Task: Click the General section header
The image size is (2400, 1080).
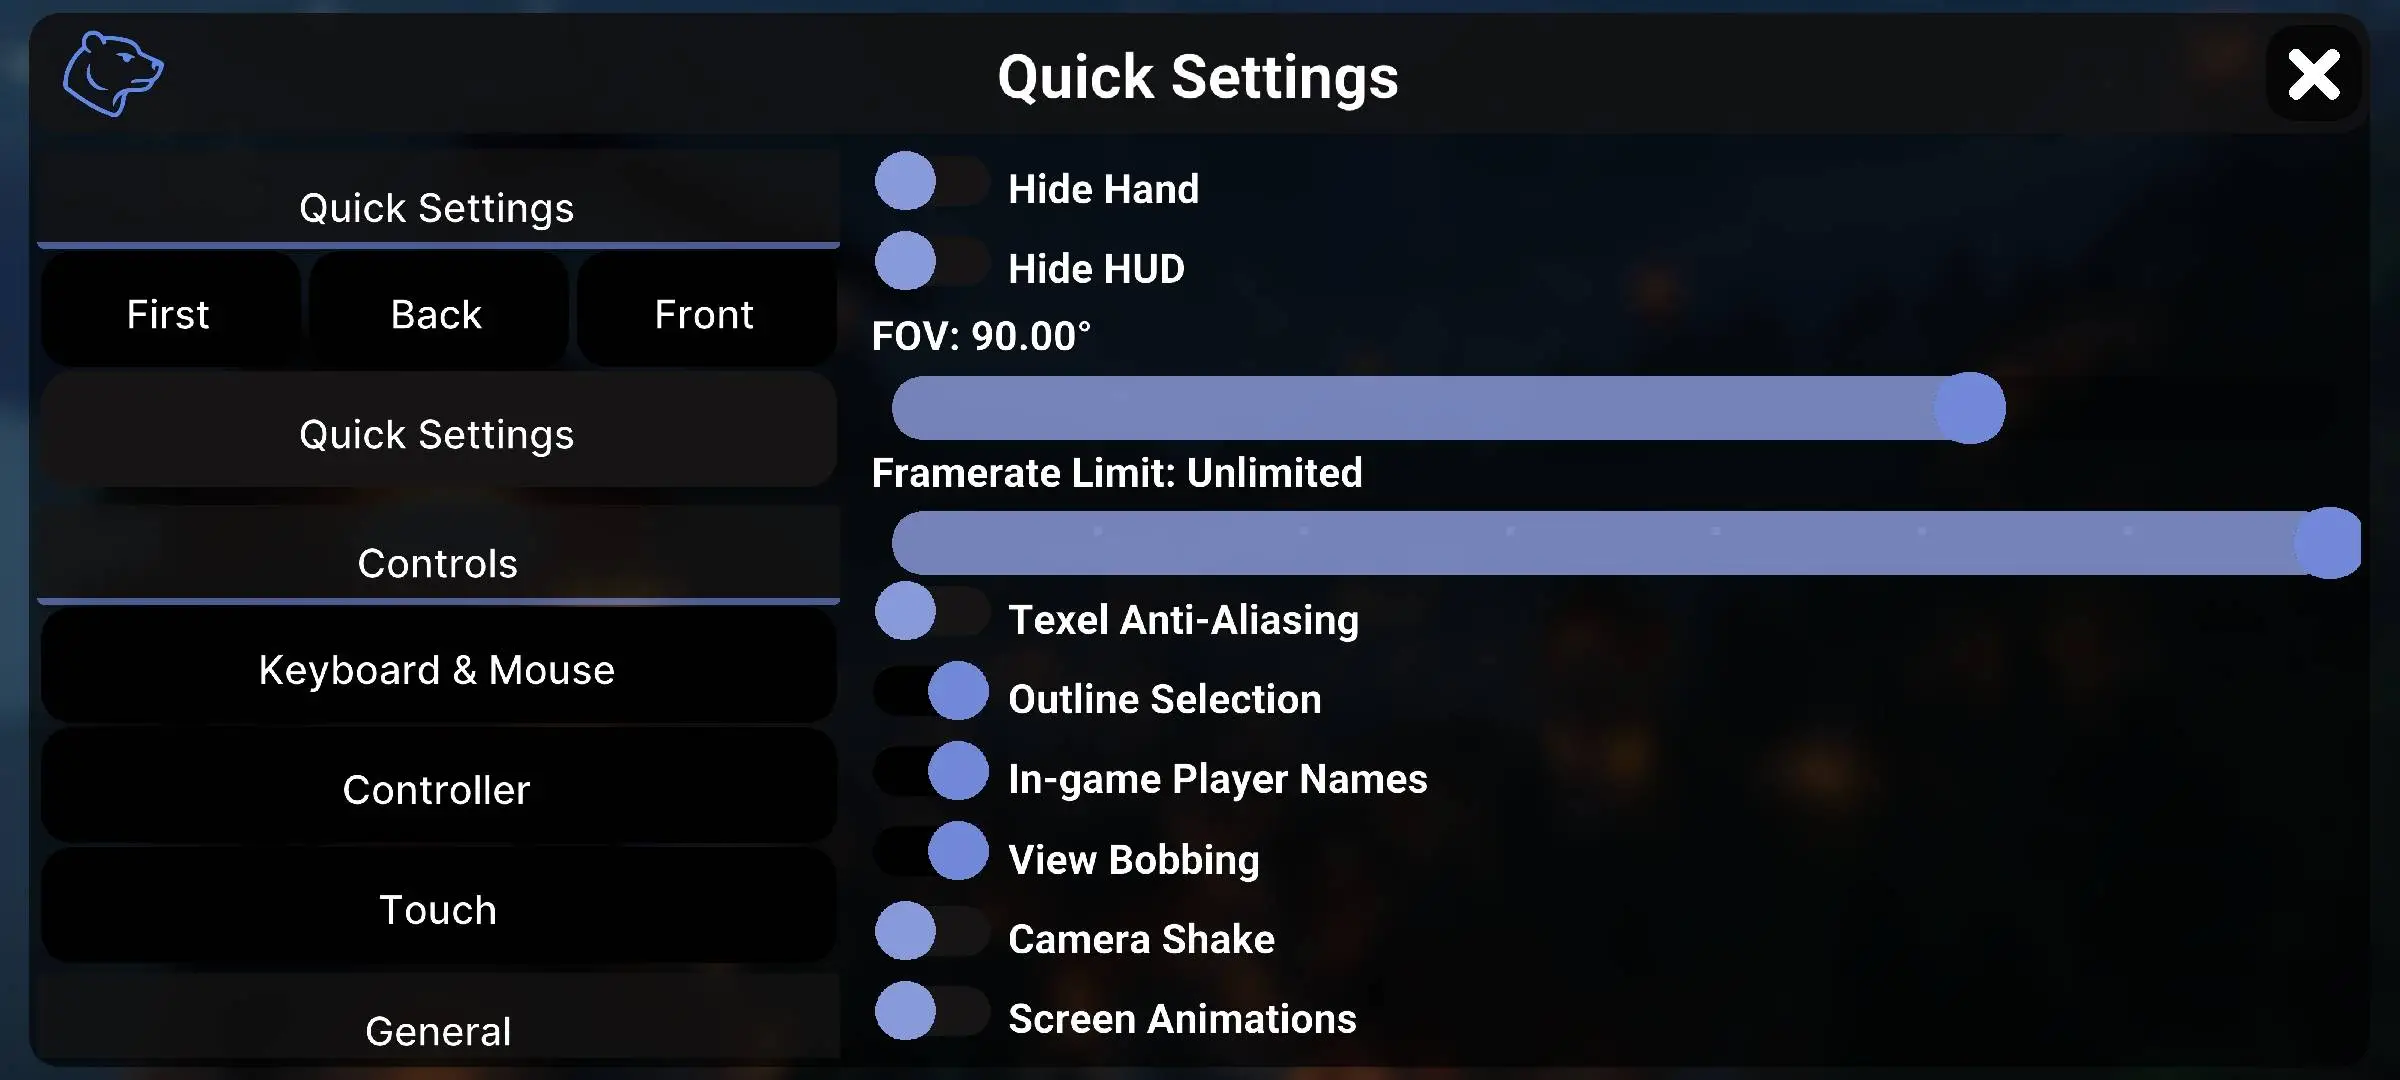Action: click(x=437, y=1030)
